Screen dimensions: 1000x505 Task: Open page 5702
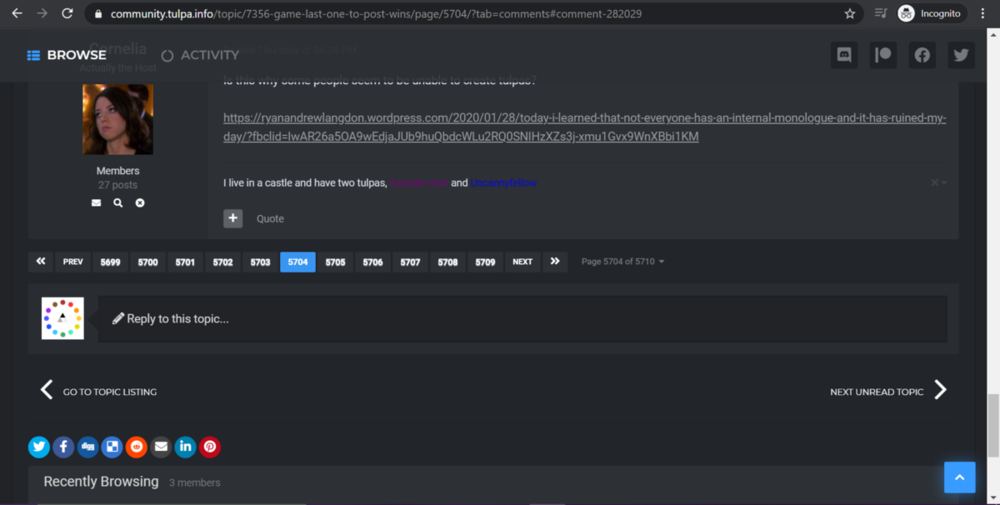[x=223, y=262]
